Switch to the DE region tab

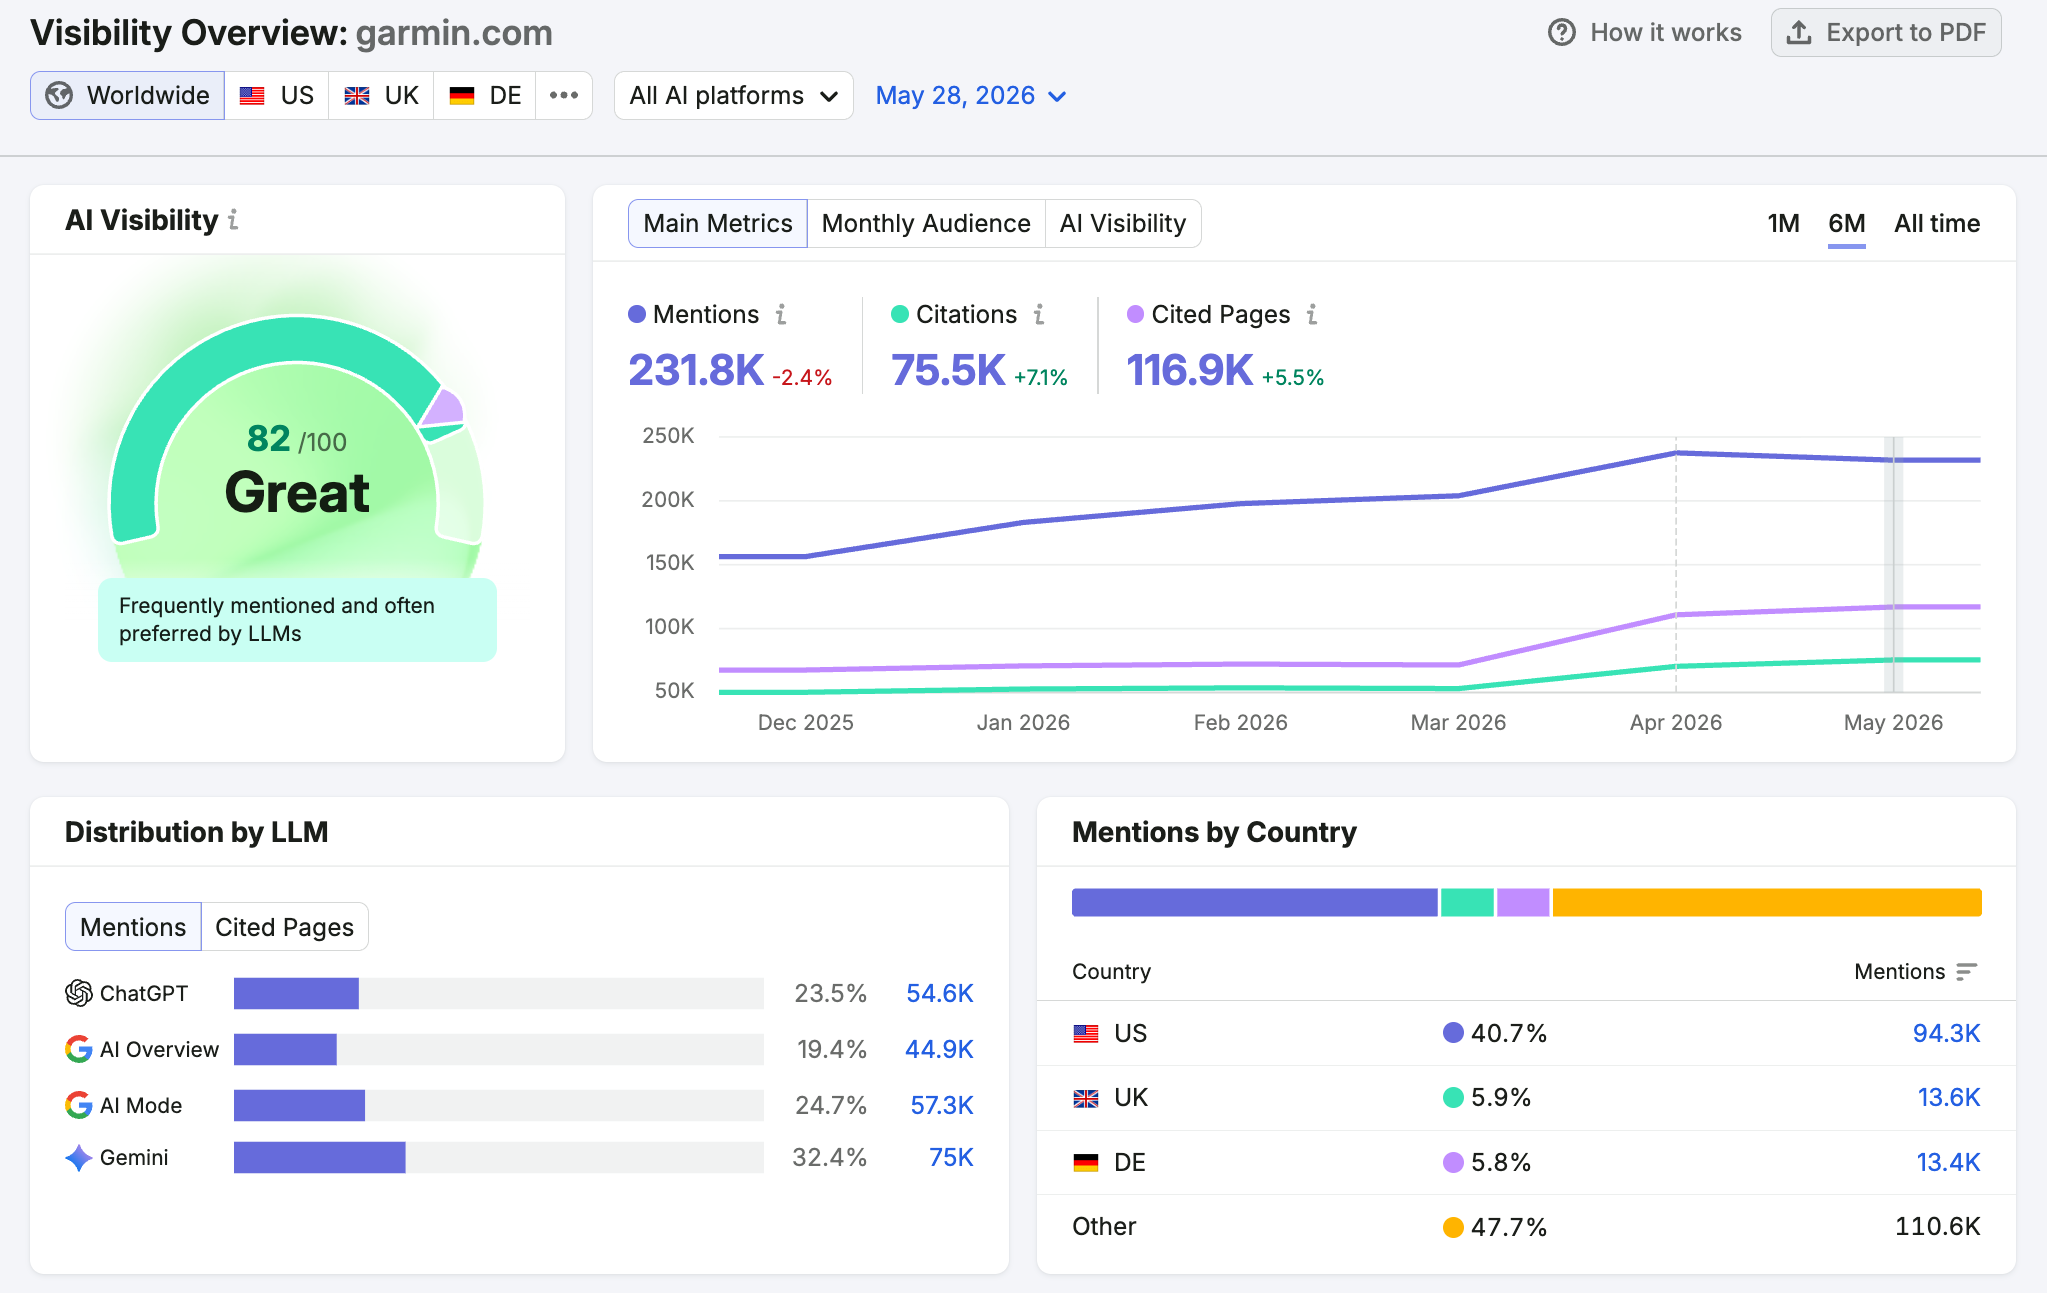coord(485,95)
